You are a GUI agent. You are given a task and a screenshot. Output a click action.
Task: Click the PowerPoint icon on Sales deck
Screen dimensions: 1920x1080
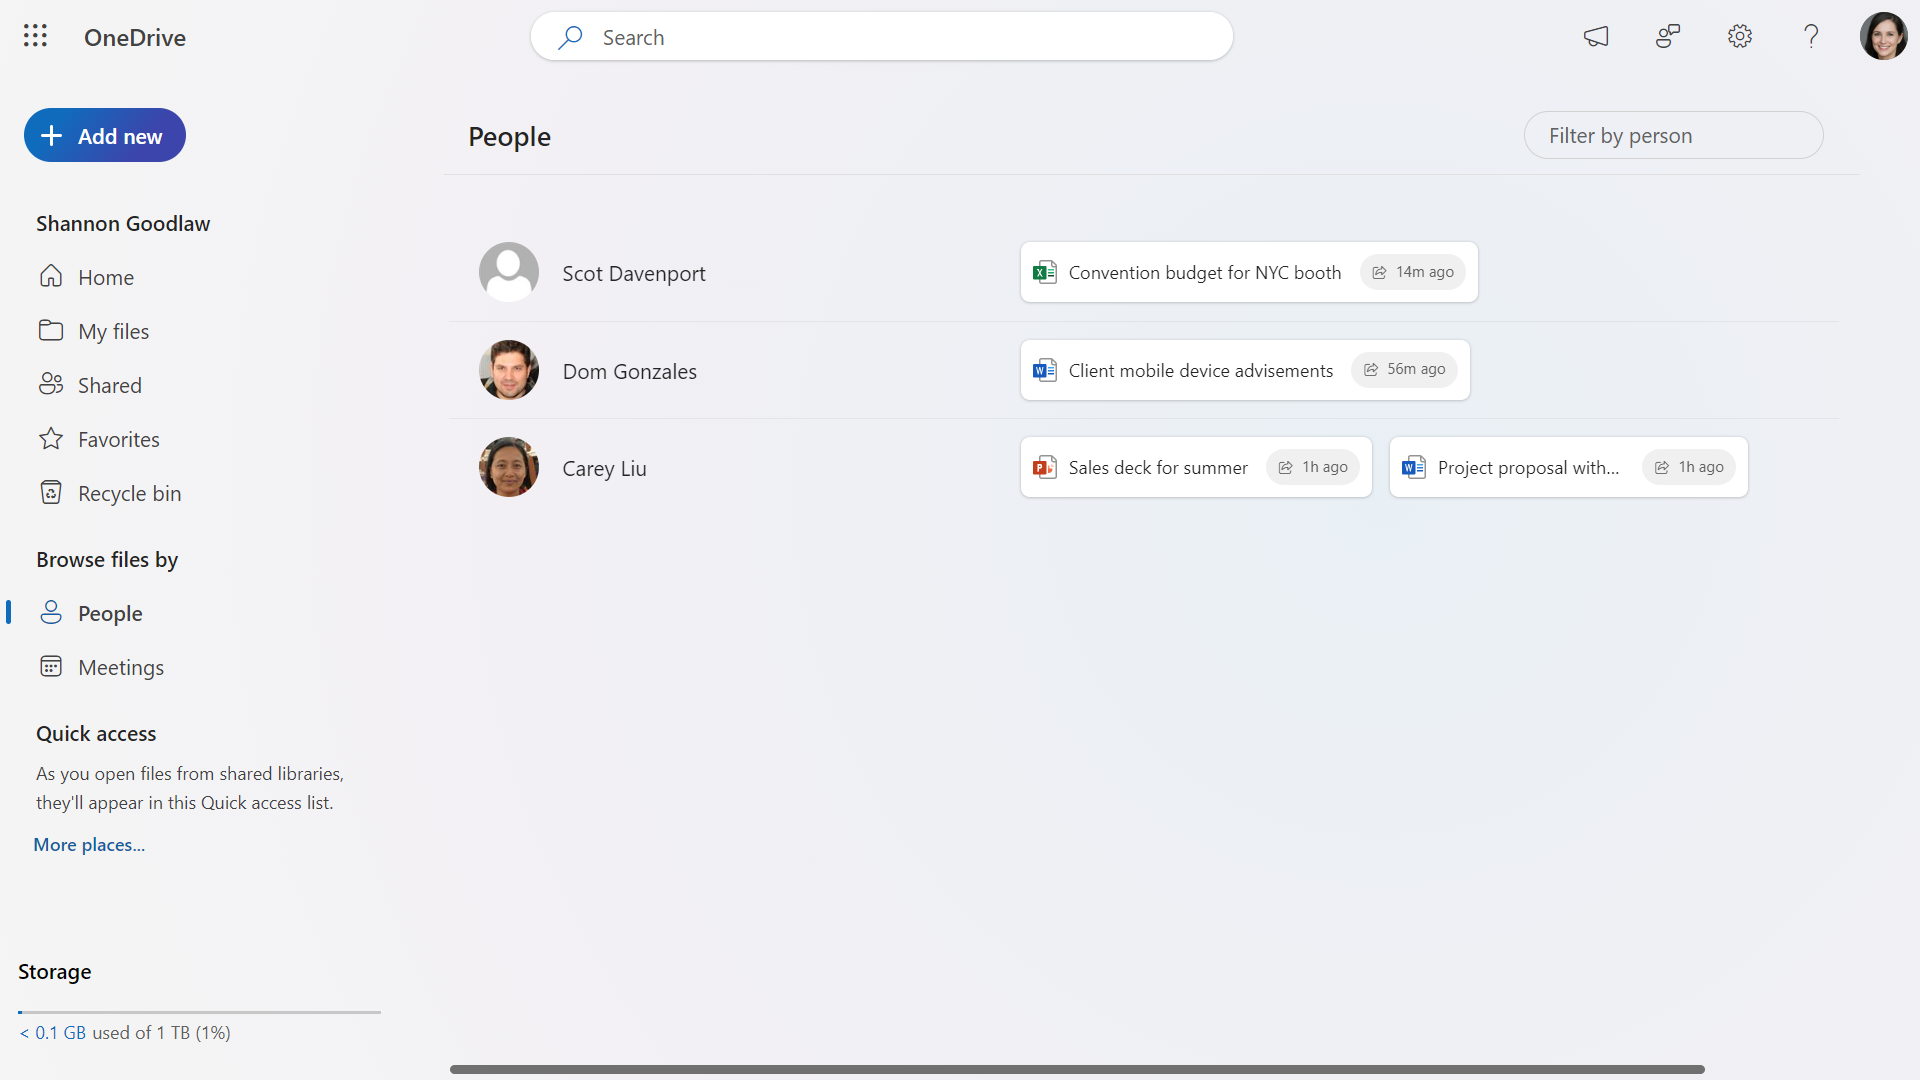click(x=1044, y=467)
